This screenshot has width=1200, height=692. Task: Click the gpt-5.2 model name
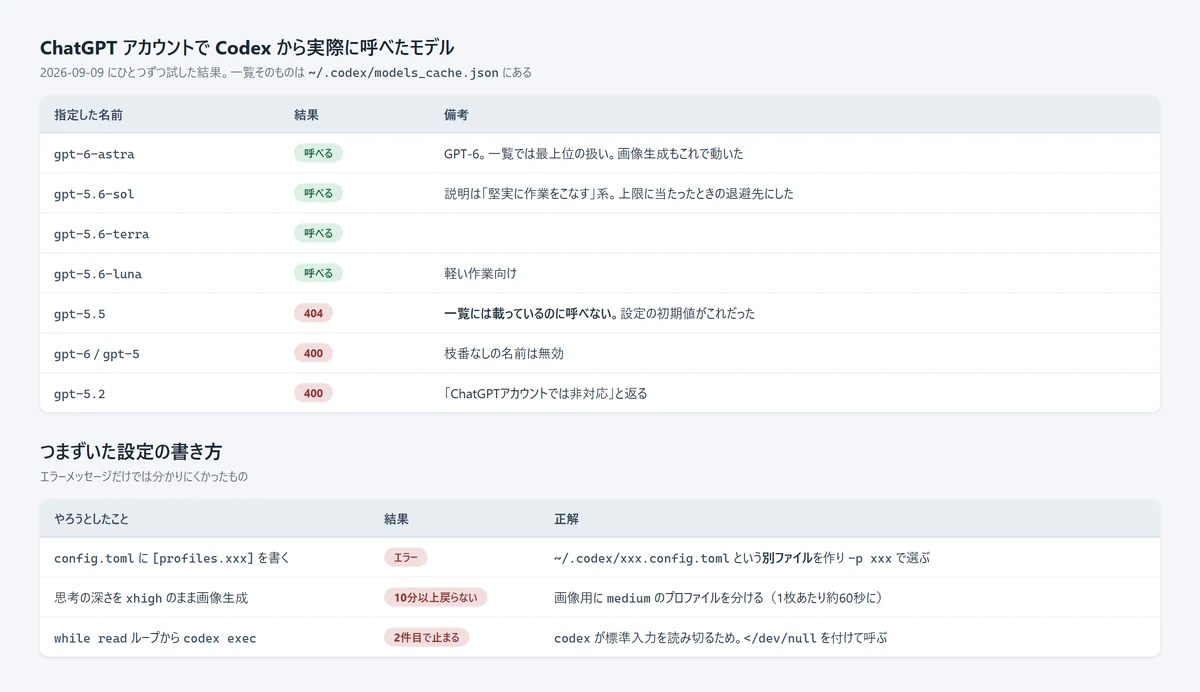pyautogui.click(x=80, y=394)
